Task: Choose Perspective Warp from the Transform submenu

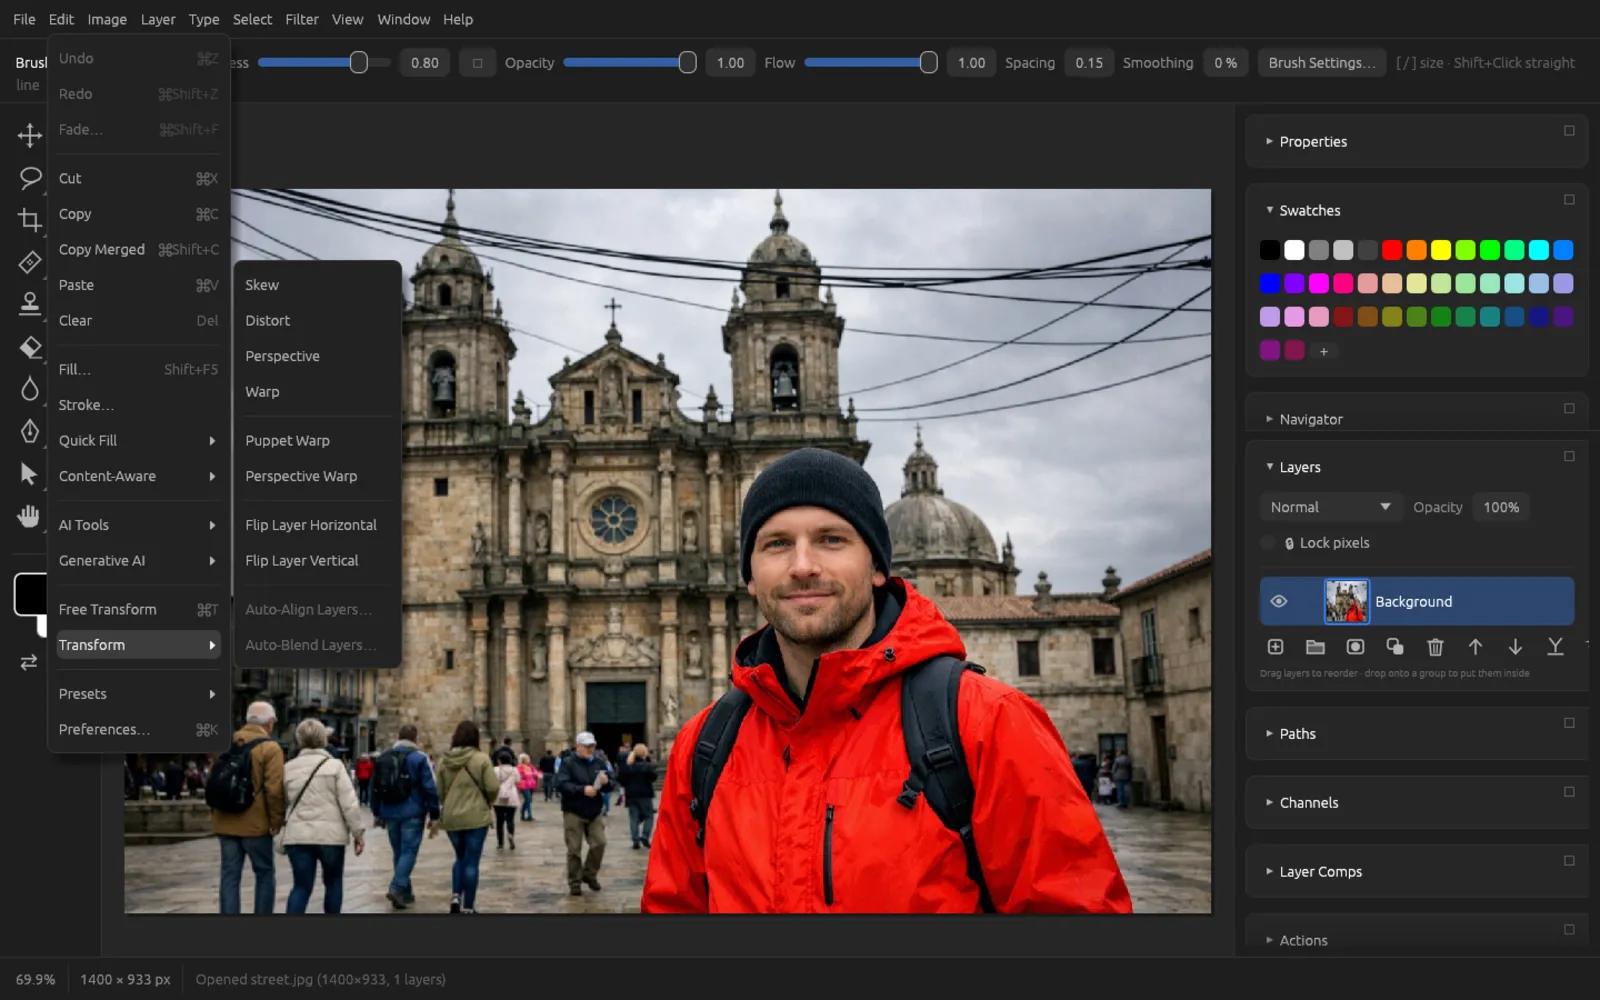Action: (x=317, y=476)
